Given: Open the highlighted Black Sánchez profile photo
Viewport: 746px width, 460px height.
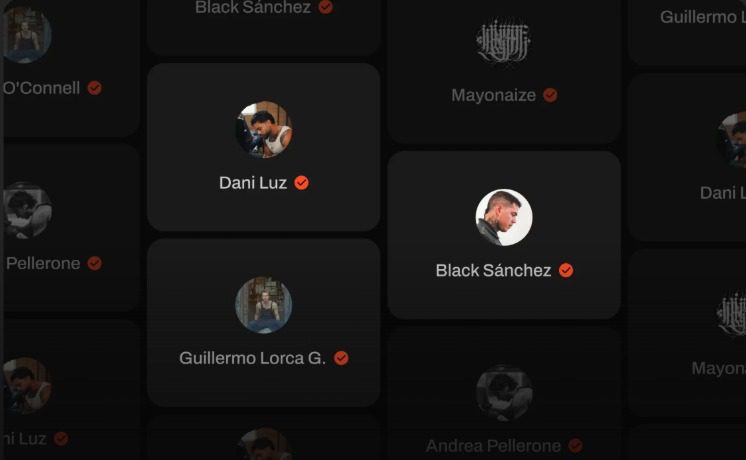Looking at the screenshot, I should coord(504,217).
